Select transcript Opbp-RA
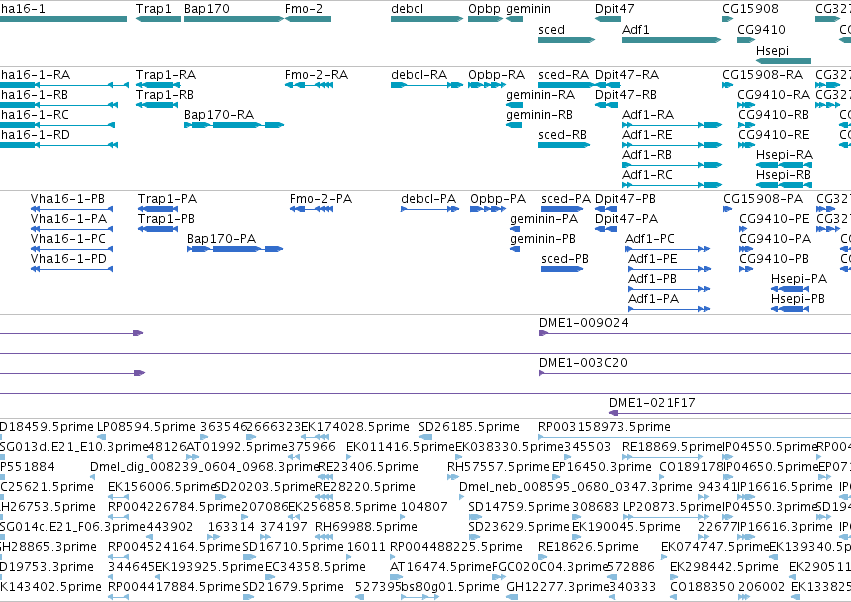The height and width of the screenshot is (602, 851). click(x=487, y=85)
